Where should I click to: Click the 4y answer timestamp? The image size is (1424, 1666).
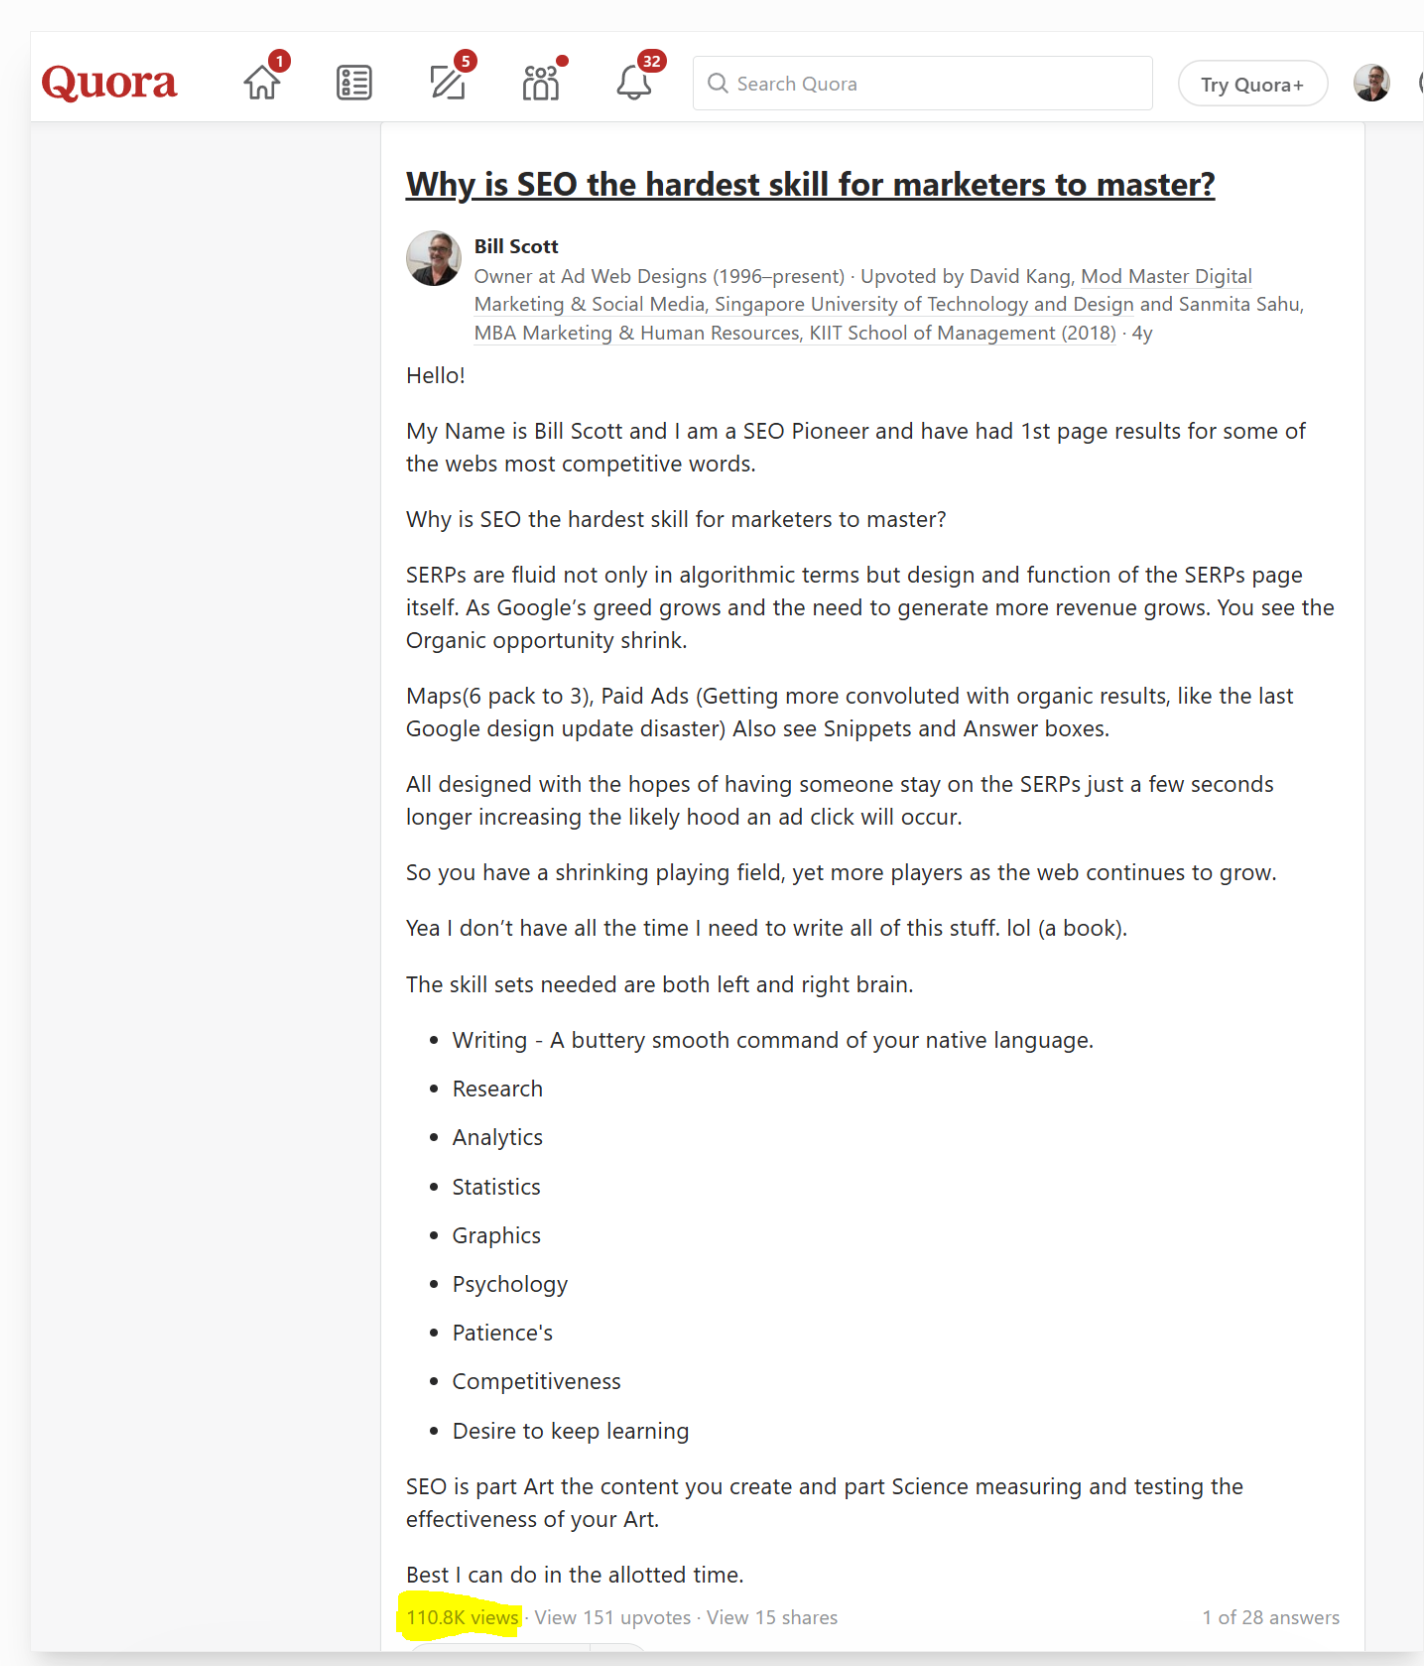1142,333
